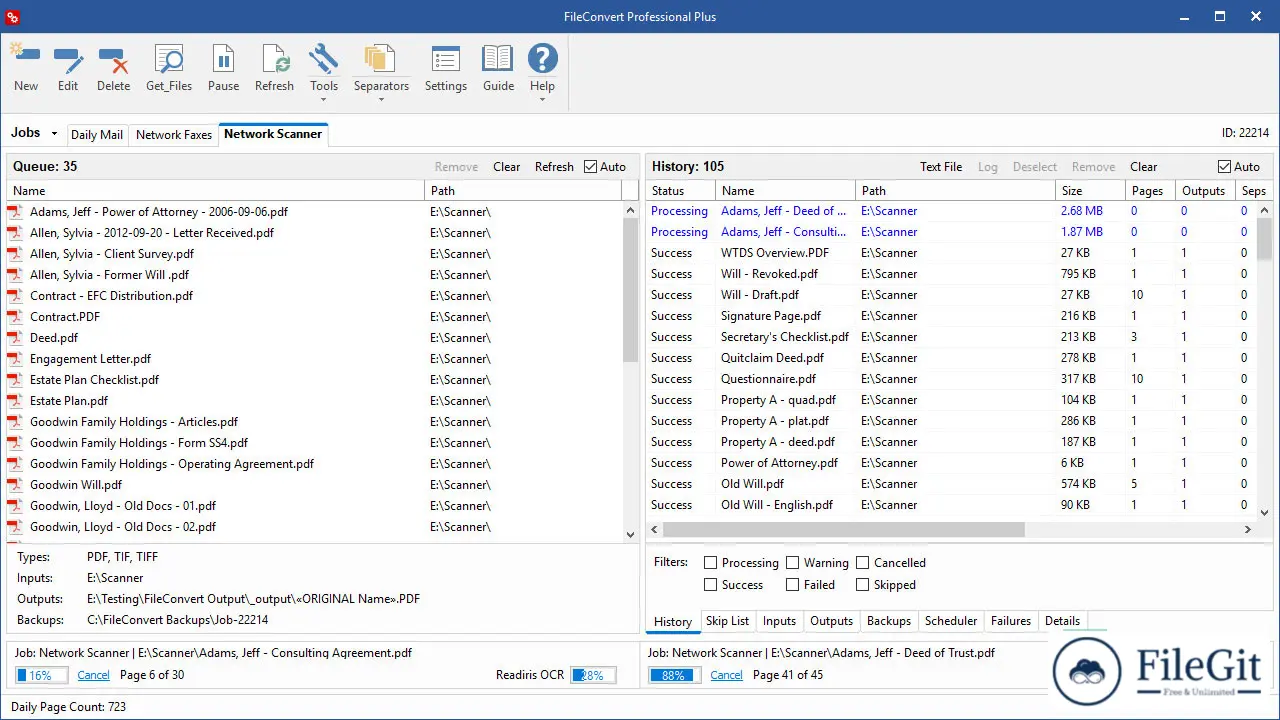Click the Pause toolbar icon
1280x720 pixels.
pos(223,58)
